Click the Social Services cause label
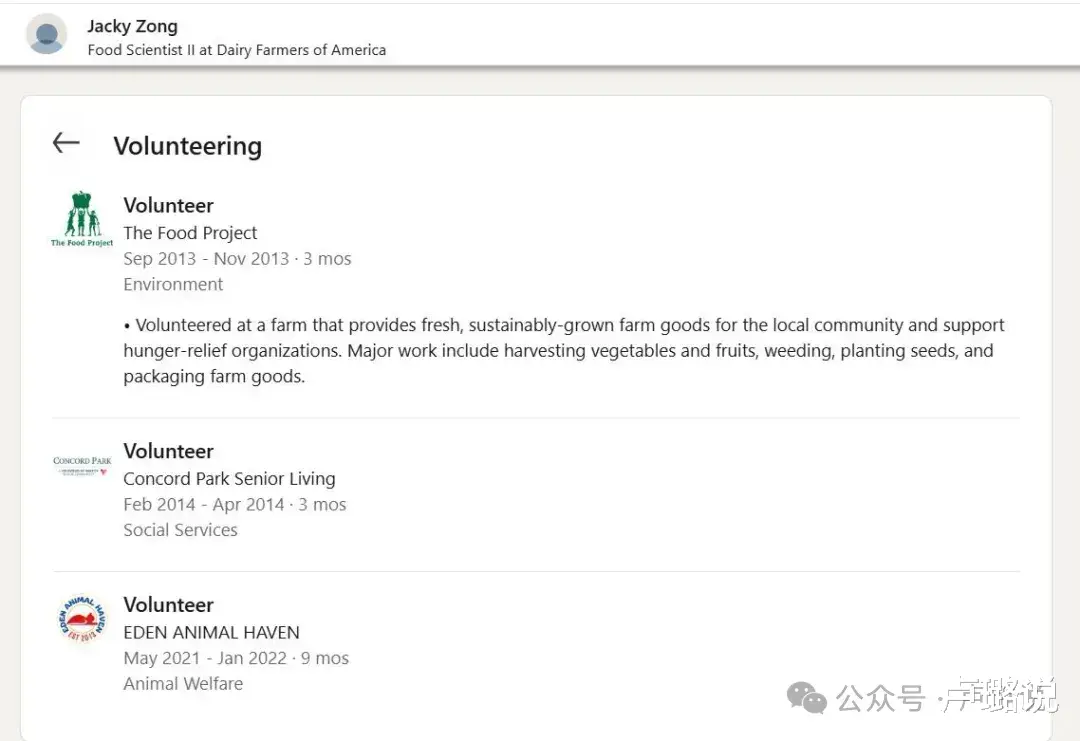 tap(180, 530)
